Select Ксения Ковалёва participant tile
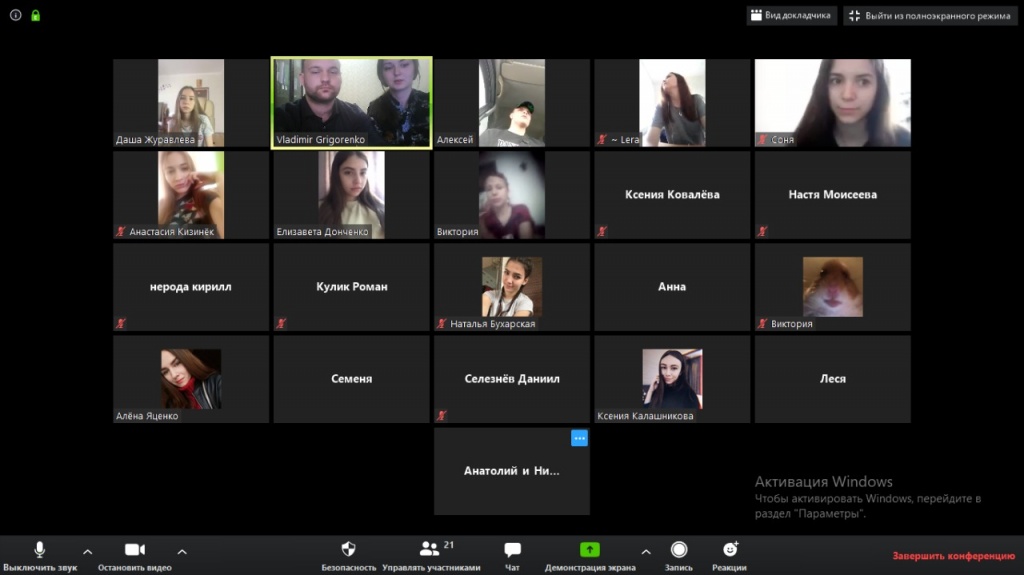 pyautogui.click(x=672, y=195)
